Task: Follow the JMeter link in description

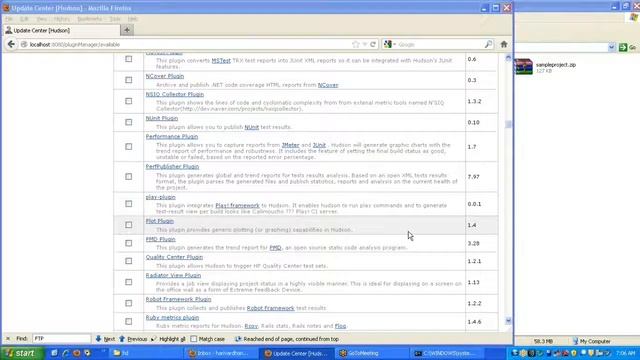Action: tap(290, 145)
